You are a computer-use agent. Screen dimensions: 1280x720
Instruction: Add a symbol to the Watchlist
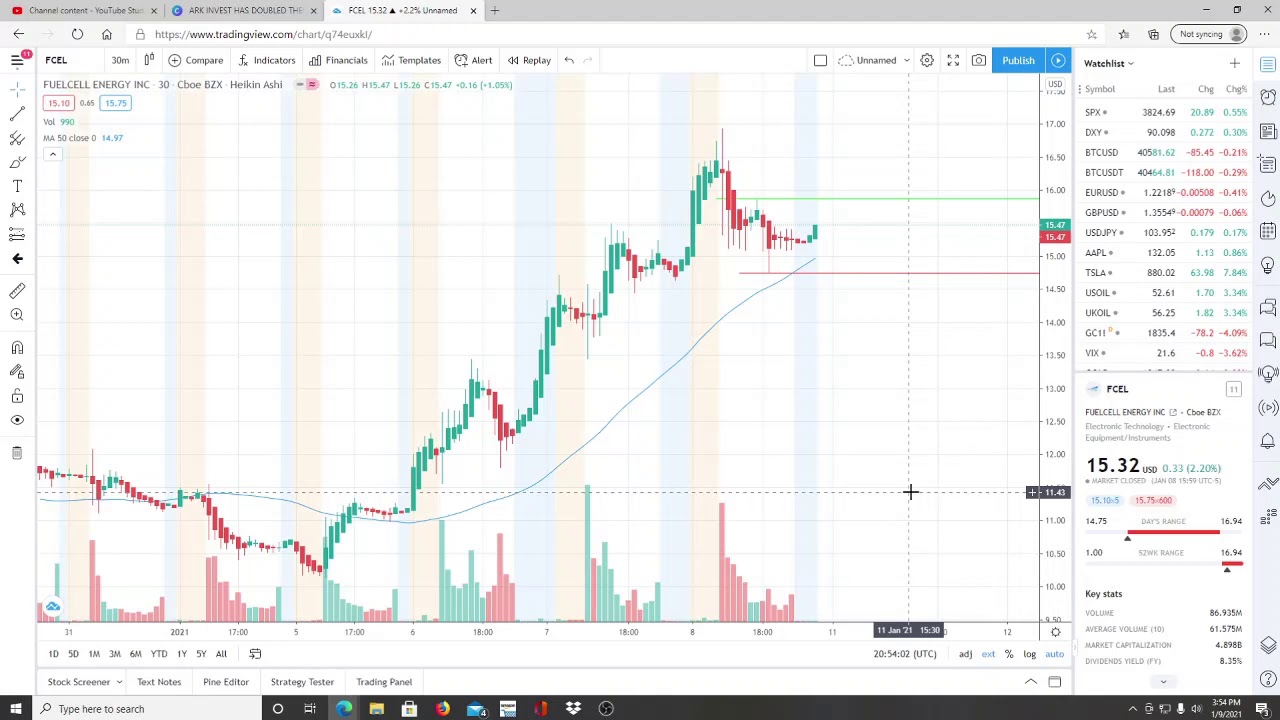1234,63
